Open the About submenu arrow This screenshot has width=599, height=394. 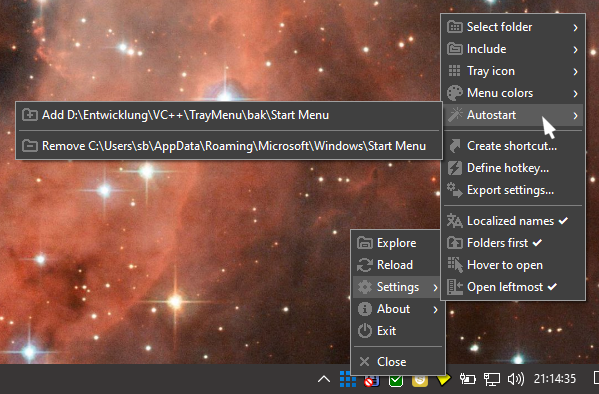click(x=435, y=309)
